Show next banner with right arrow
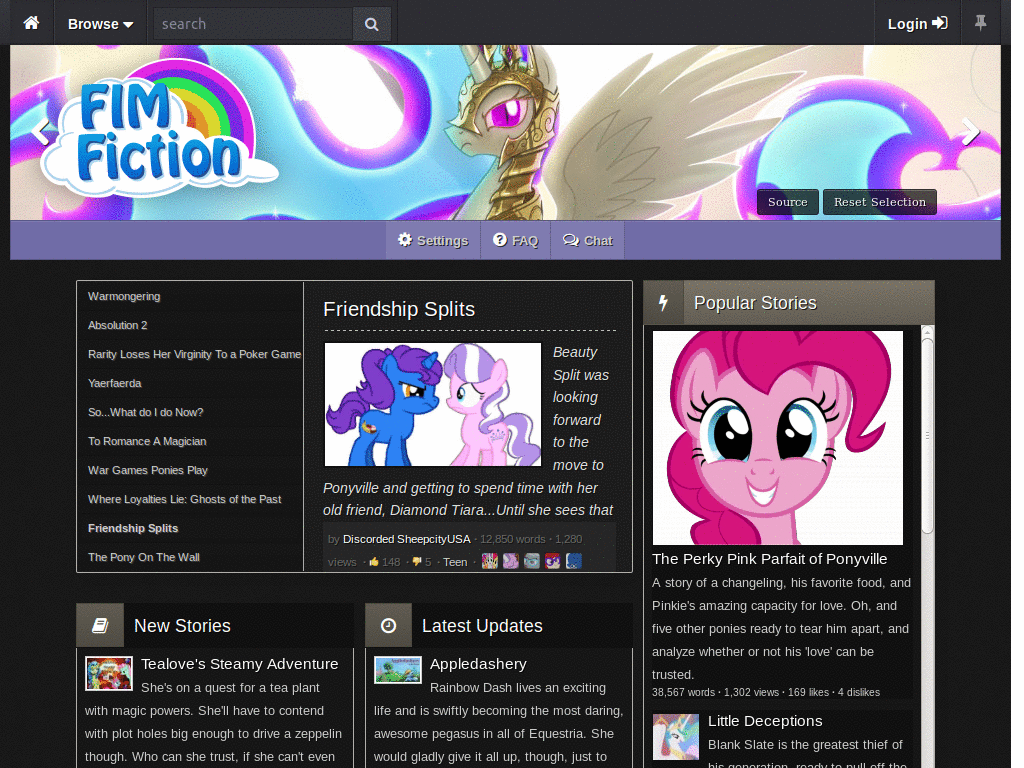The width and height of the screenshot is (1024, 768). pyautogui.click(x=970, y=131)
